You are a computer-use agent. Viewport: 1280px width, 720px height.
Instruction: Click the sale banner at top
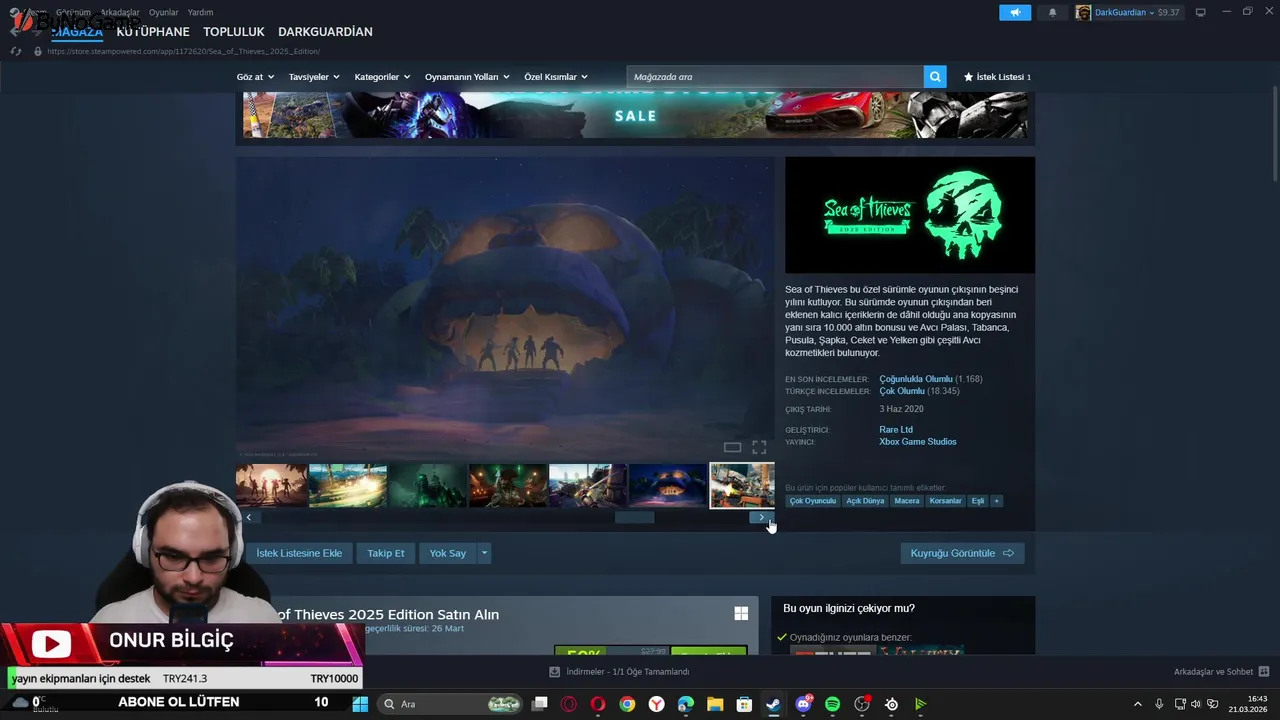point(635,115)
